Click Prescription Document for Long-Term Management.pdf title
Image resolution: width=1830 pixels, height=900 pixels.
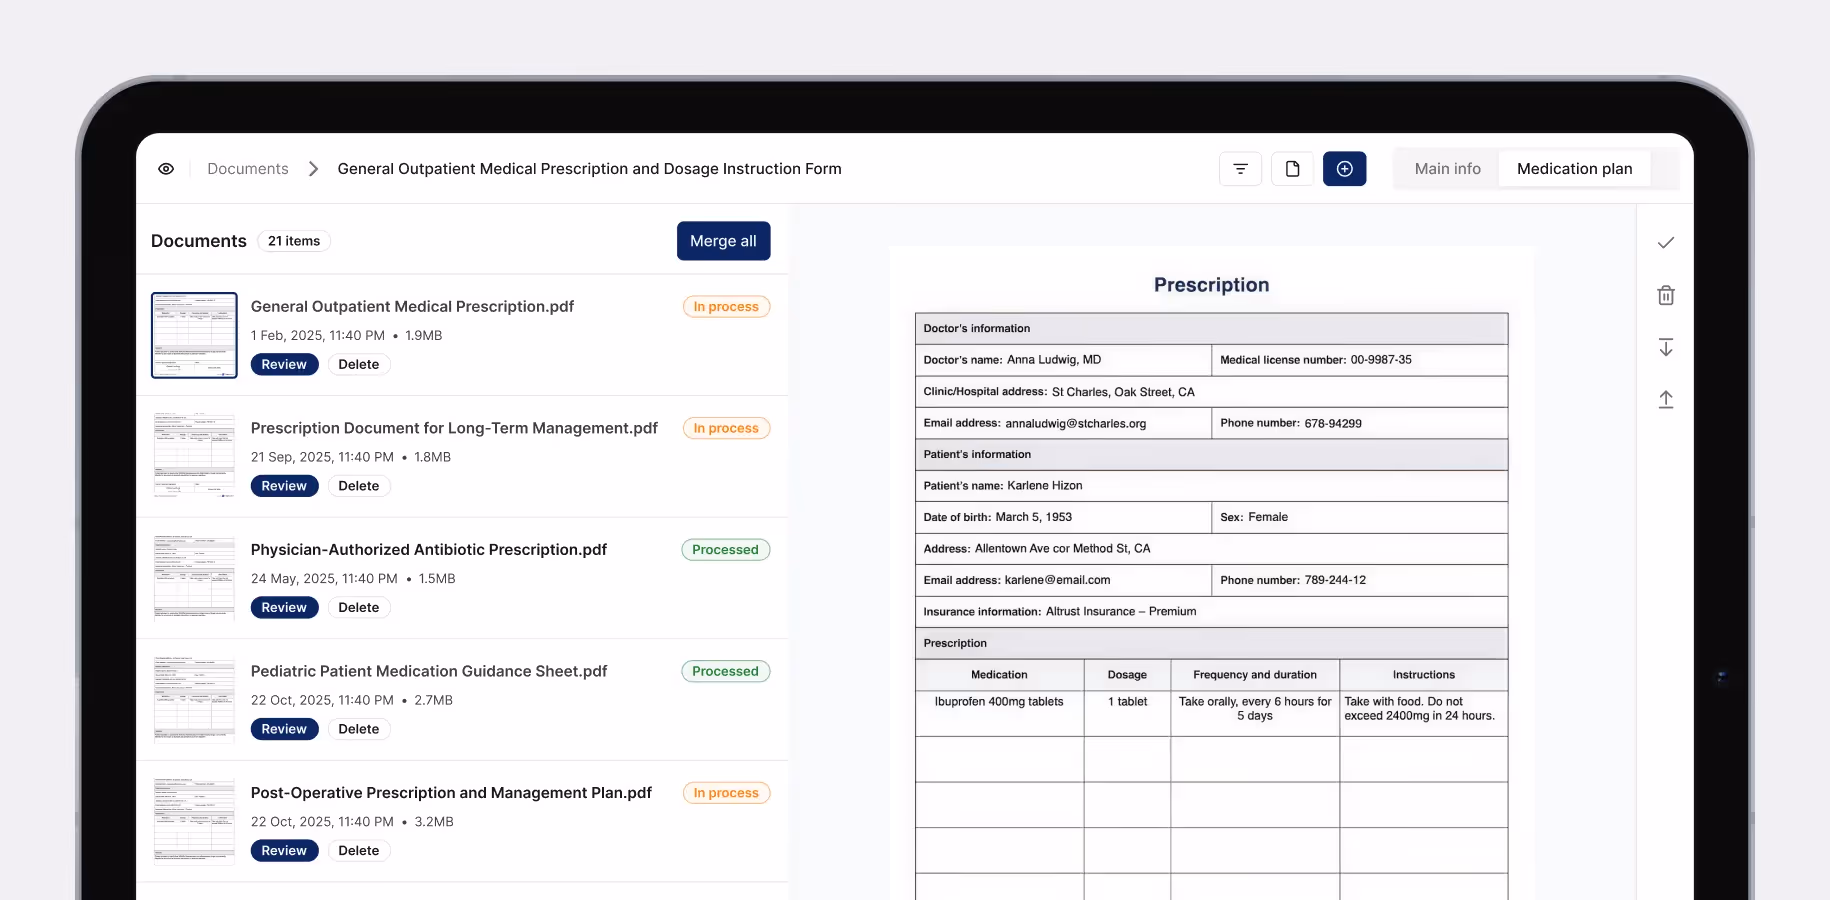click(454, 428)
